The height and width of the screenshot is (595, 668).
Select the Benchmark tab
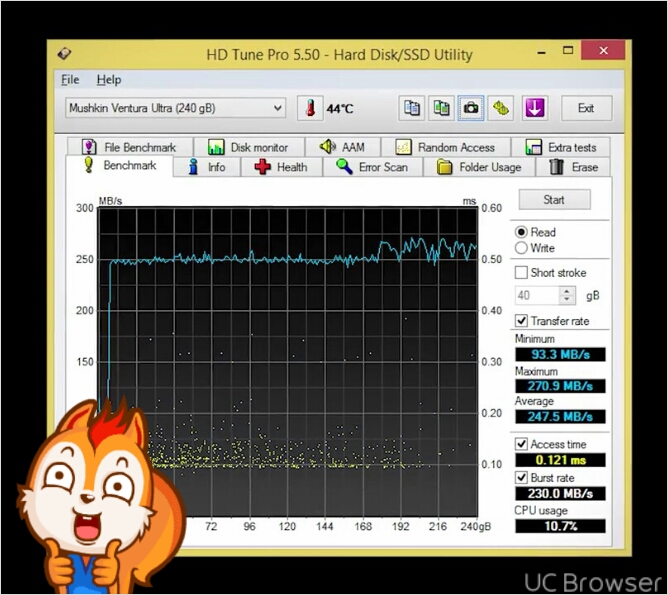coord(120,166)
